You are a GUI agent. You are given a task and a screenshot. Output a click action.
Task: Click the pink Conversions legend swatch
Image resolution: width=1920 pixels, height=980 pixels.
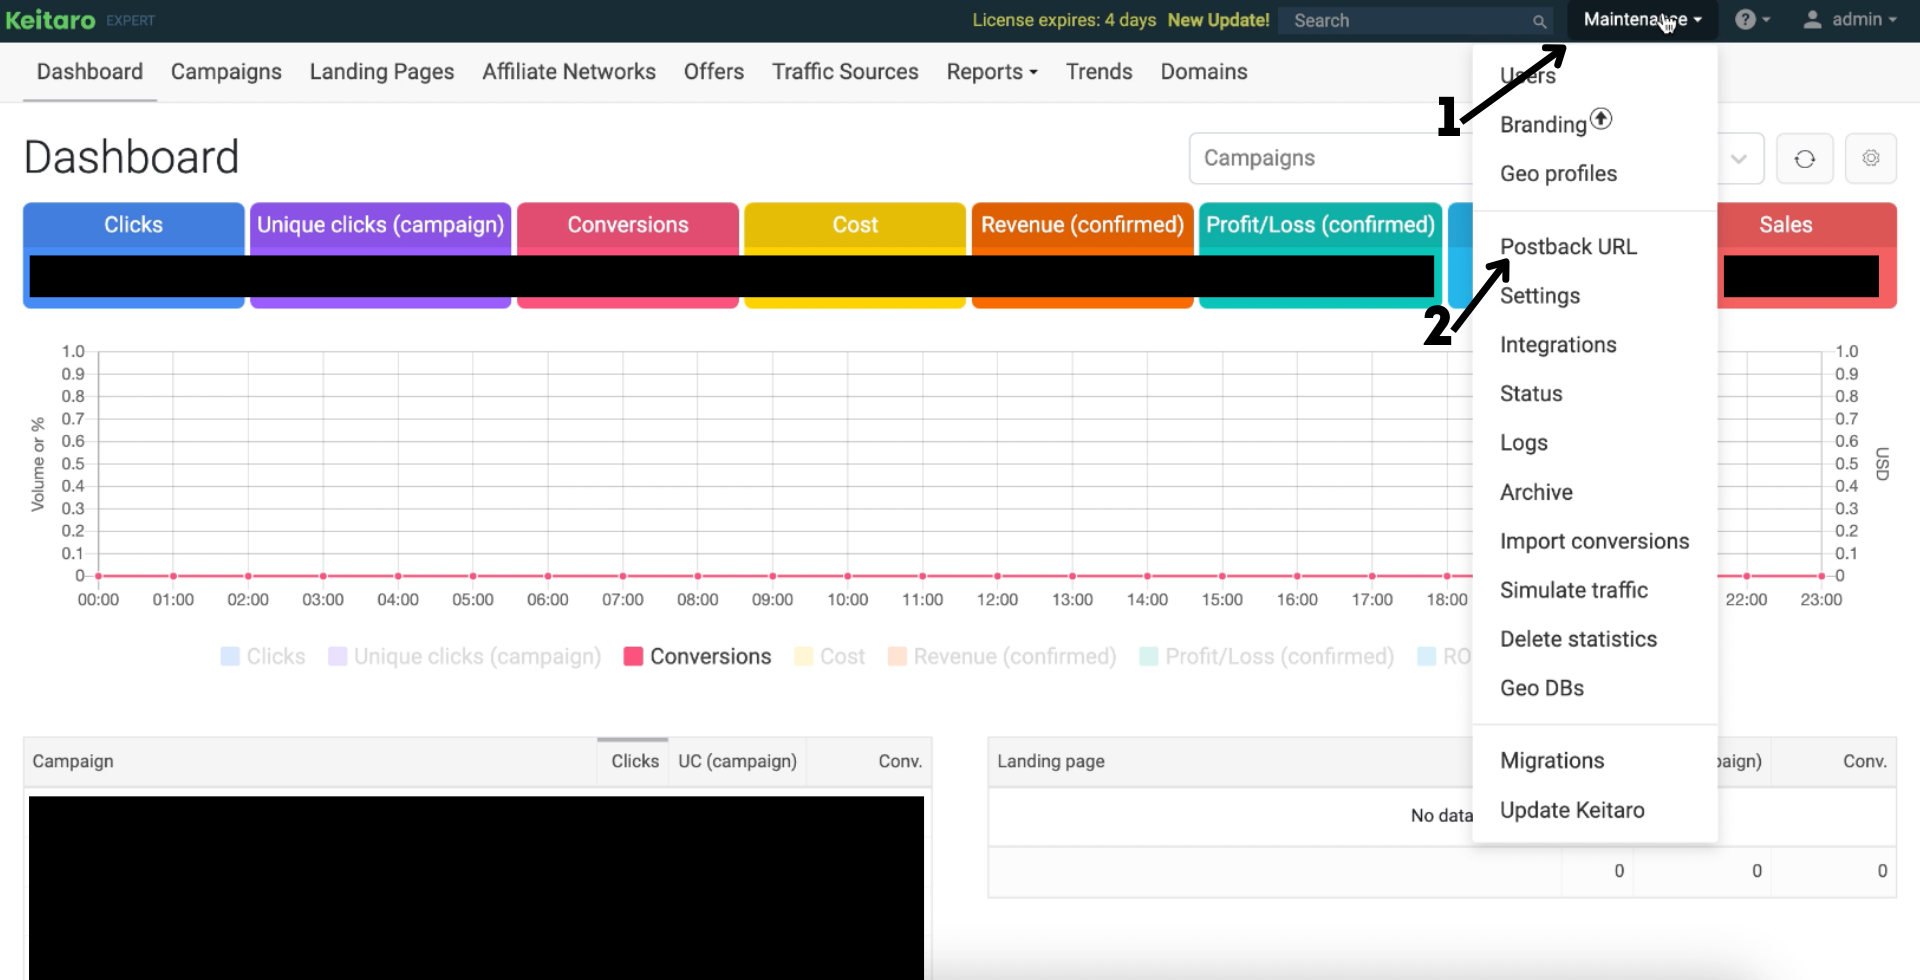[x=633, y=657]
